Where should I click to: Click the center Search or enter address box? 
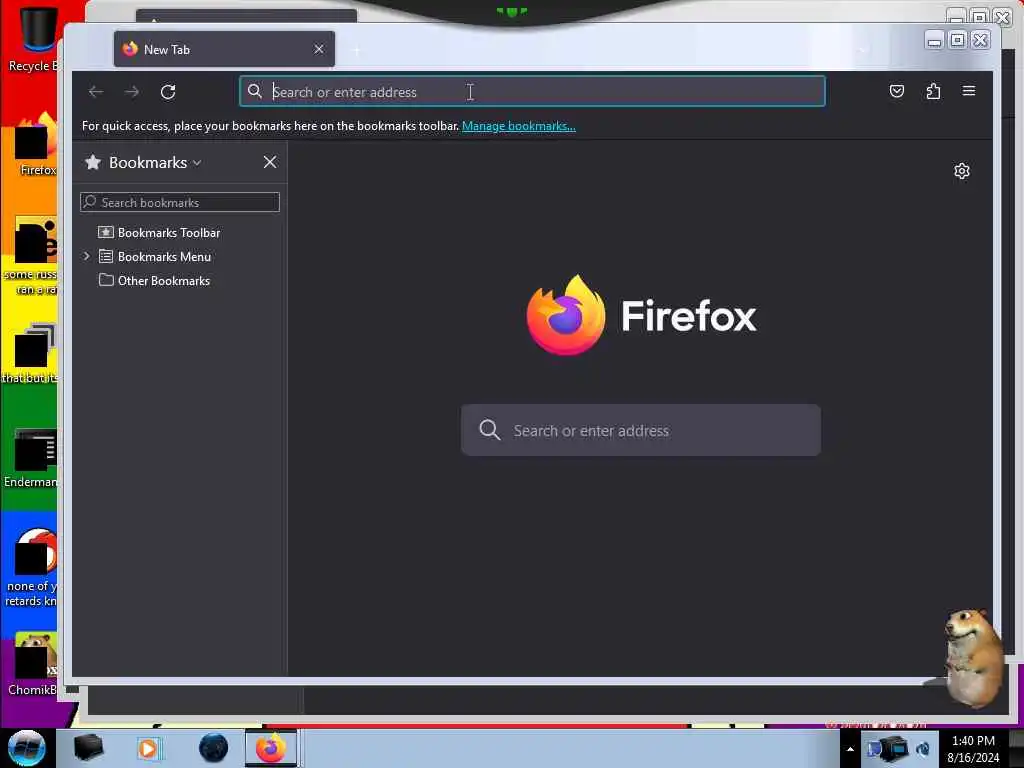(641, 430)
